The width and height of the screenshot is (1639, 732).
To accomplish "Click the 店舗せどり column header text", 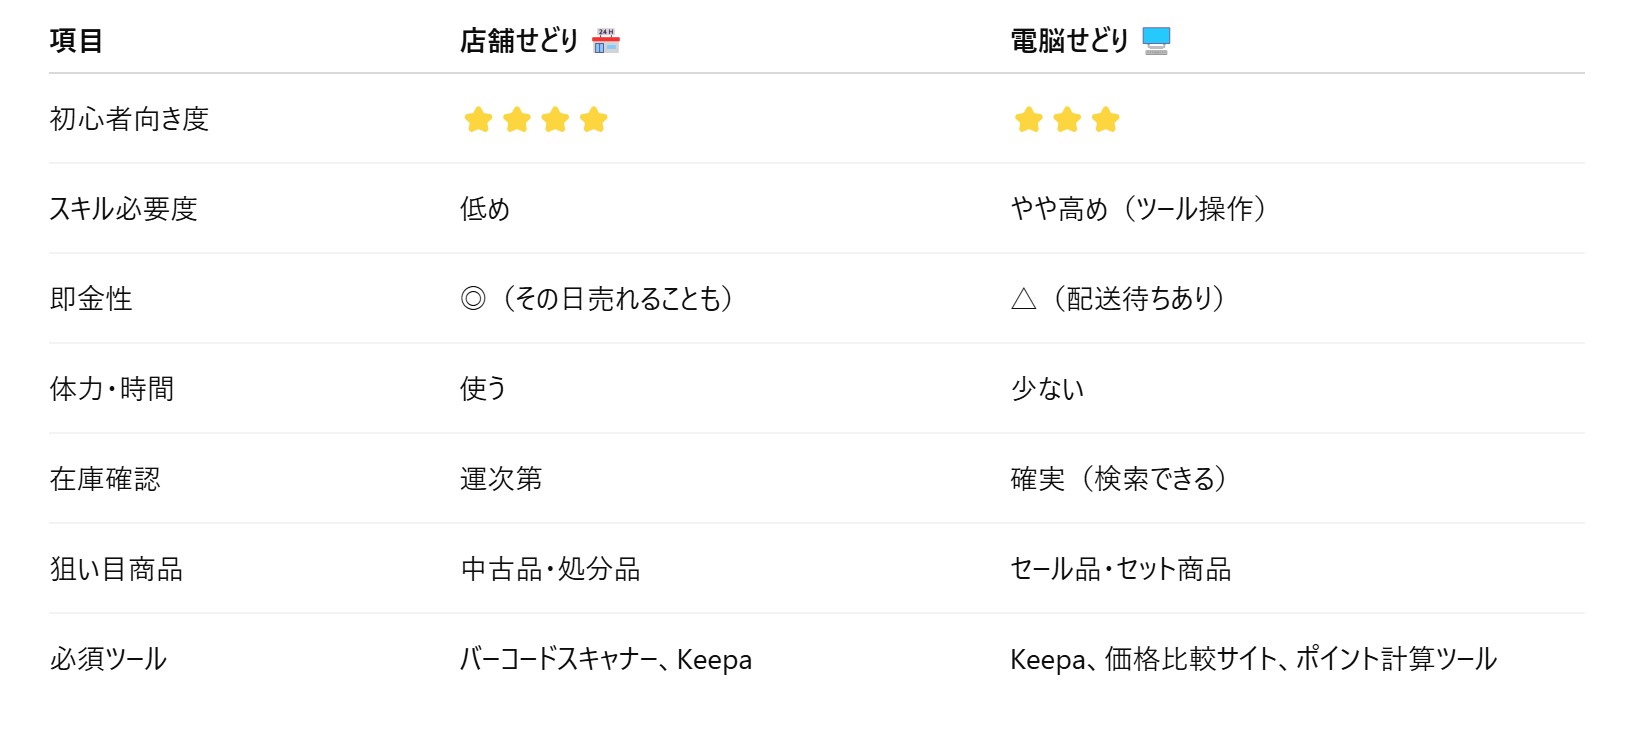I will [x=519, y=41].
